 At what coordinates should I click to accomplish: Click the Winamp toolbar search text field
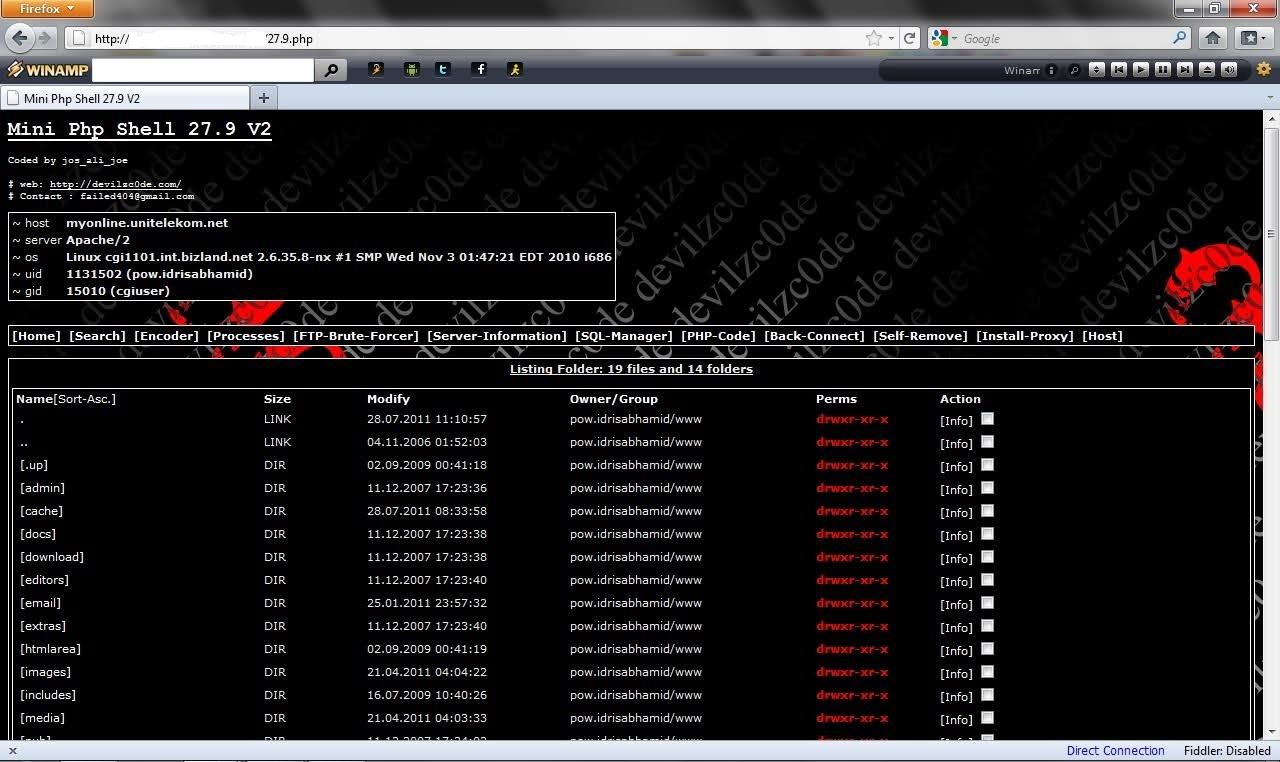203,70
